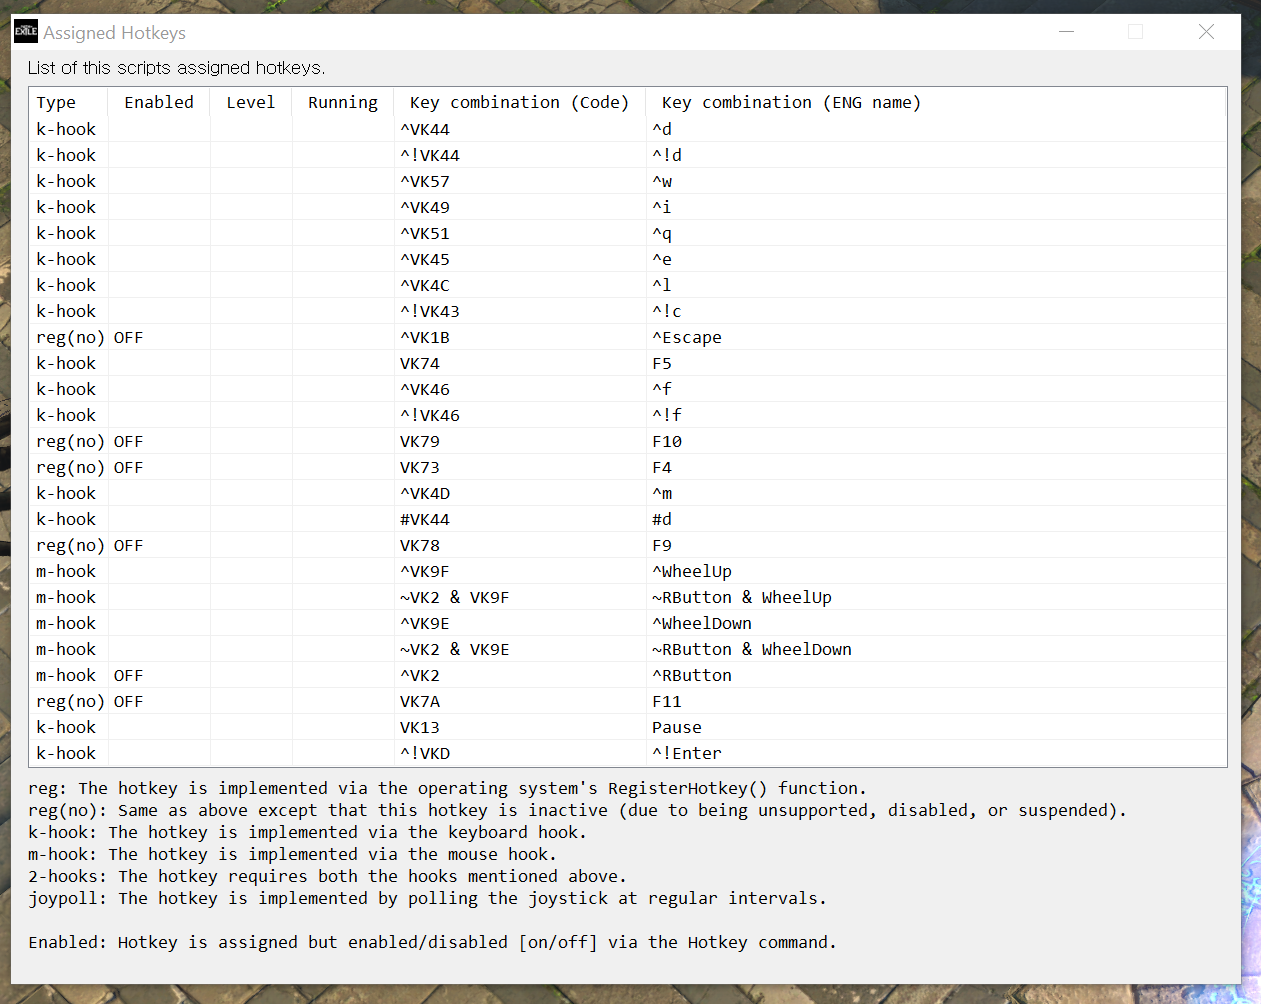Enable the disabled F10 hotkey
Screen dimensions: 1261x1004
[128, 441]
